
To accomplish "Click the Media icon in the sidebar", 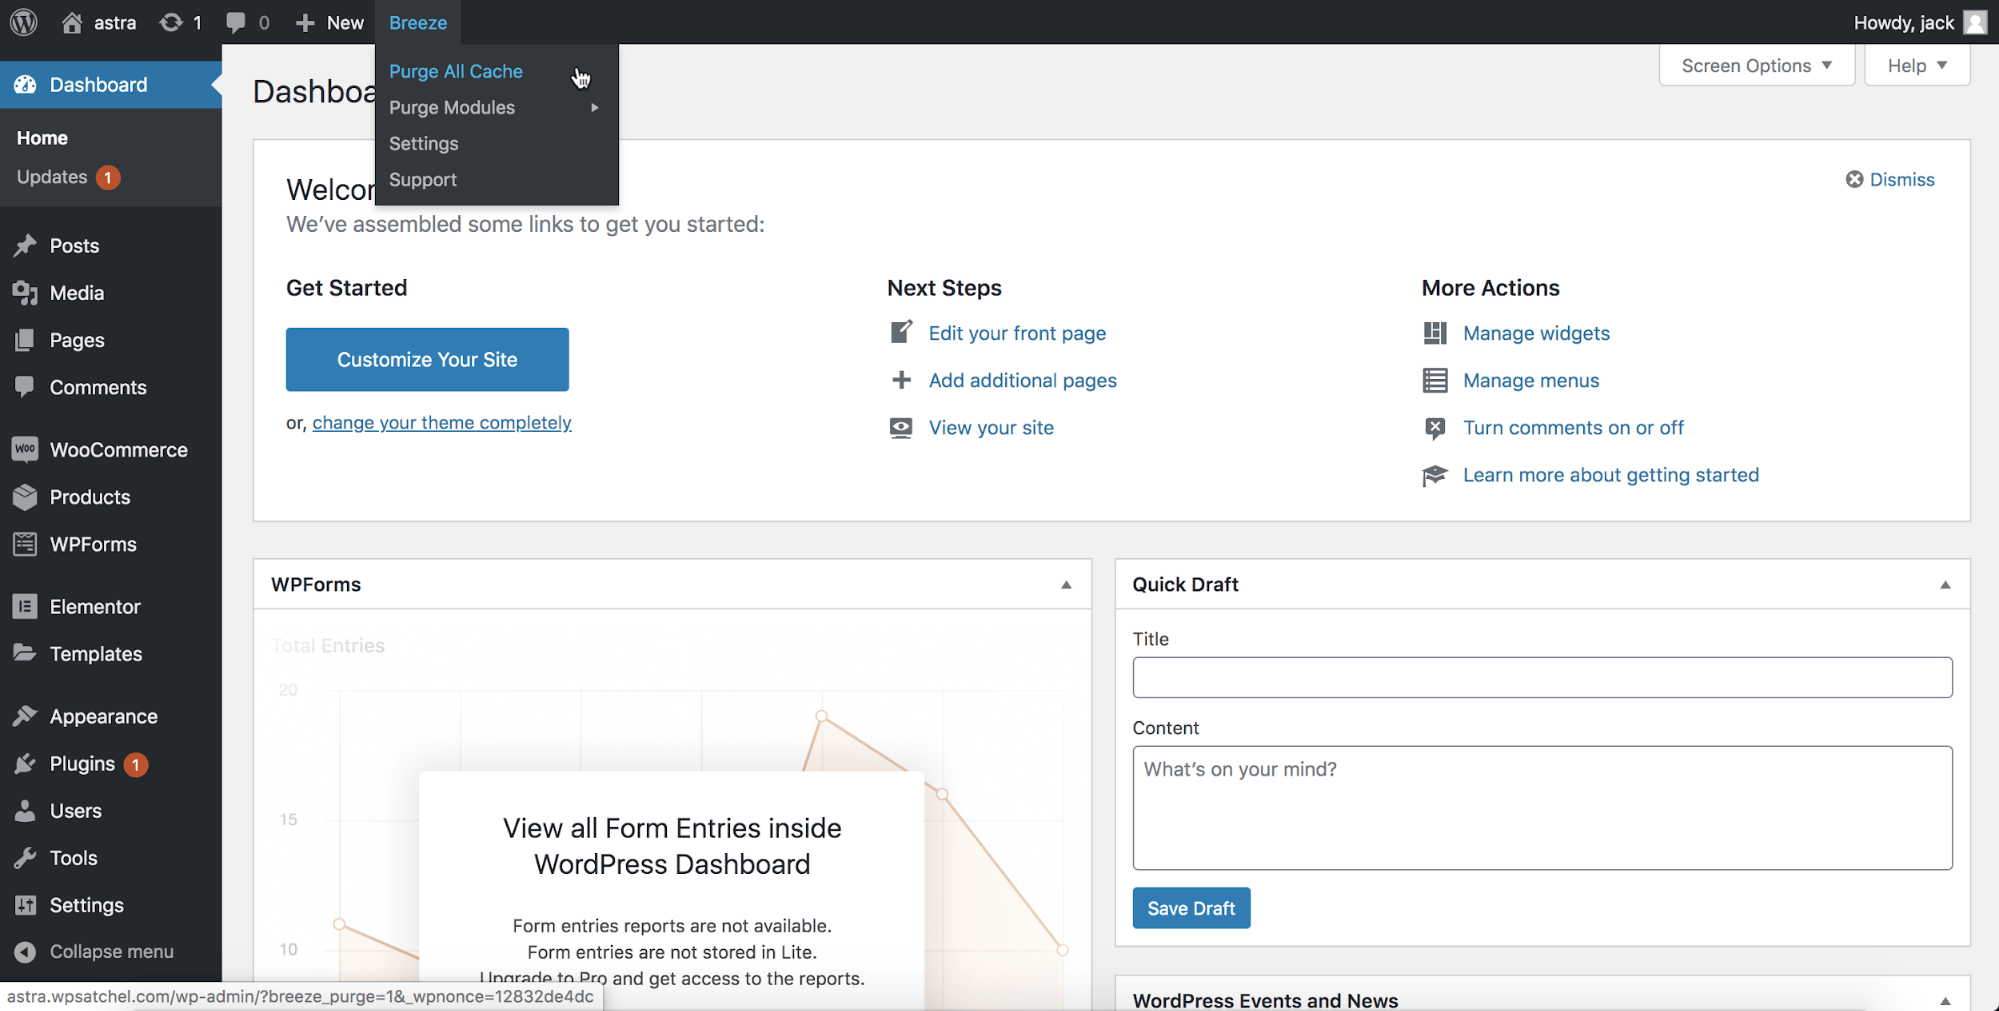I will 25,292.
